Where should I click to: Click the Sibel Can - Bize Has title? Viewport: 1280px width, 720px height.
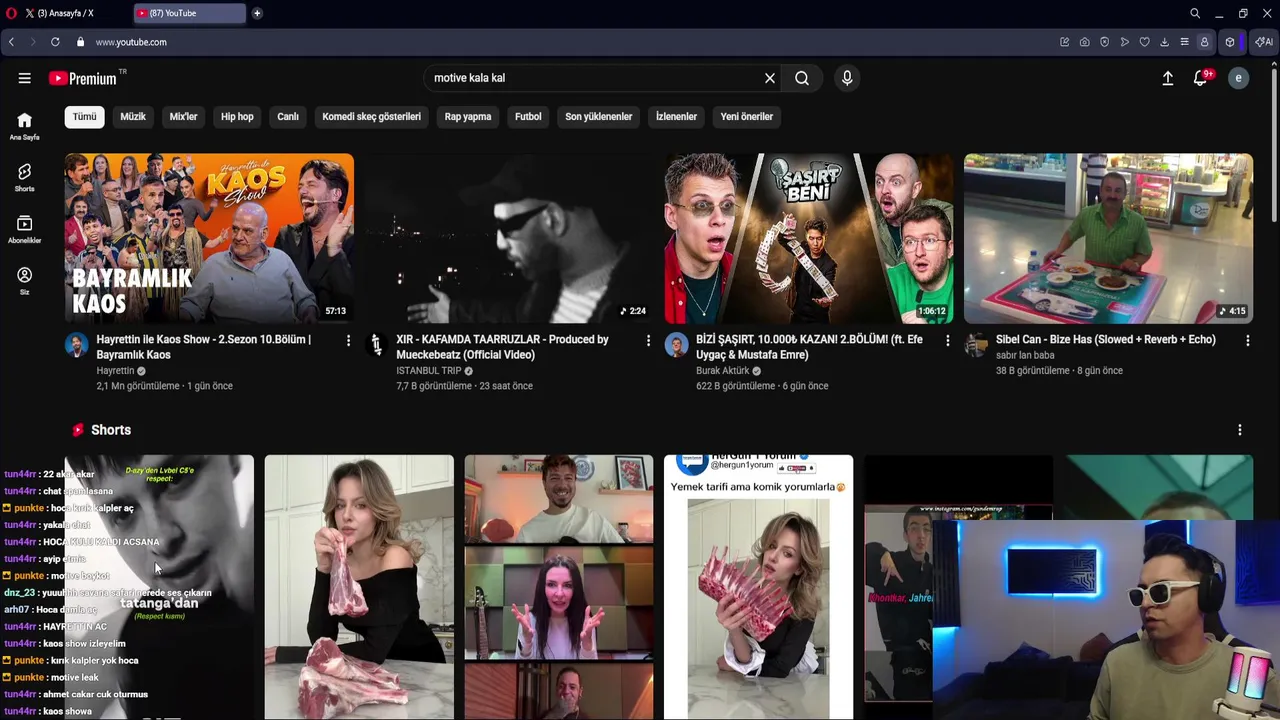coord(1106,340)
